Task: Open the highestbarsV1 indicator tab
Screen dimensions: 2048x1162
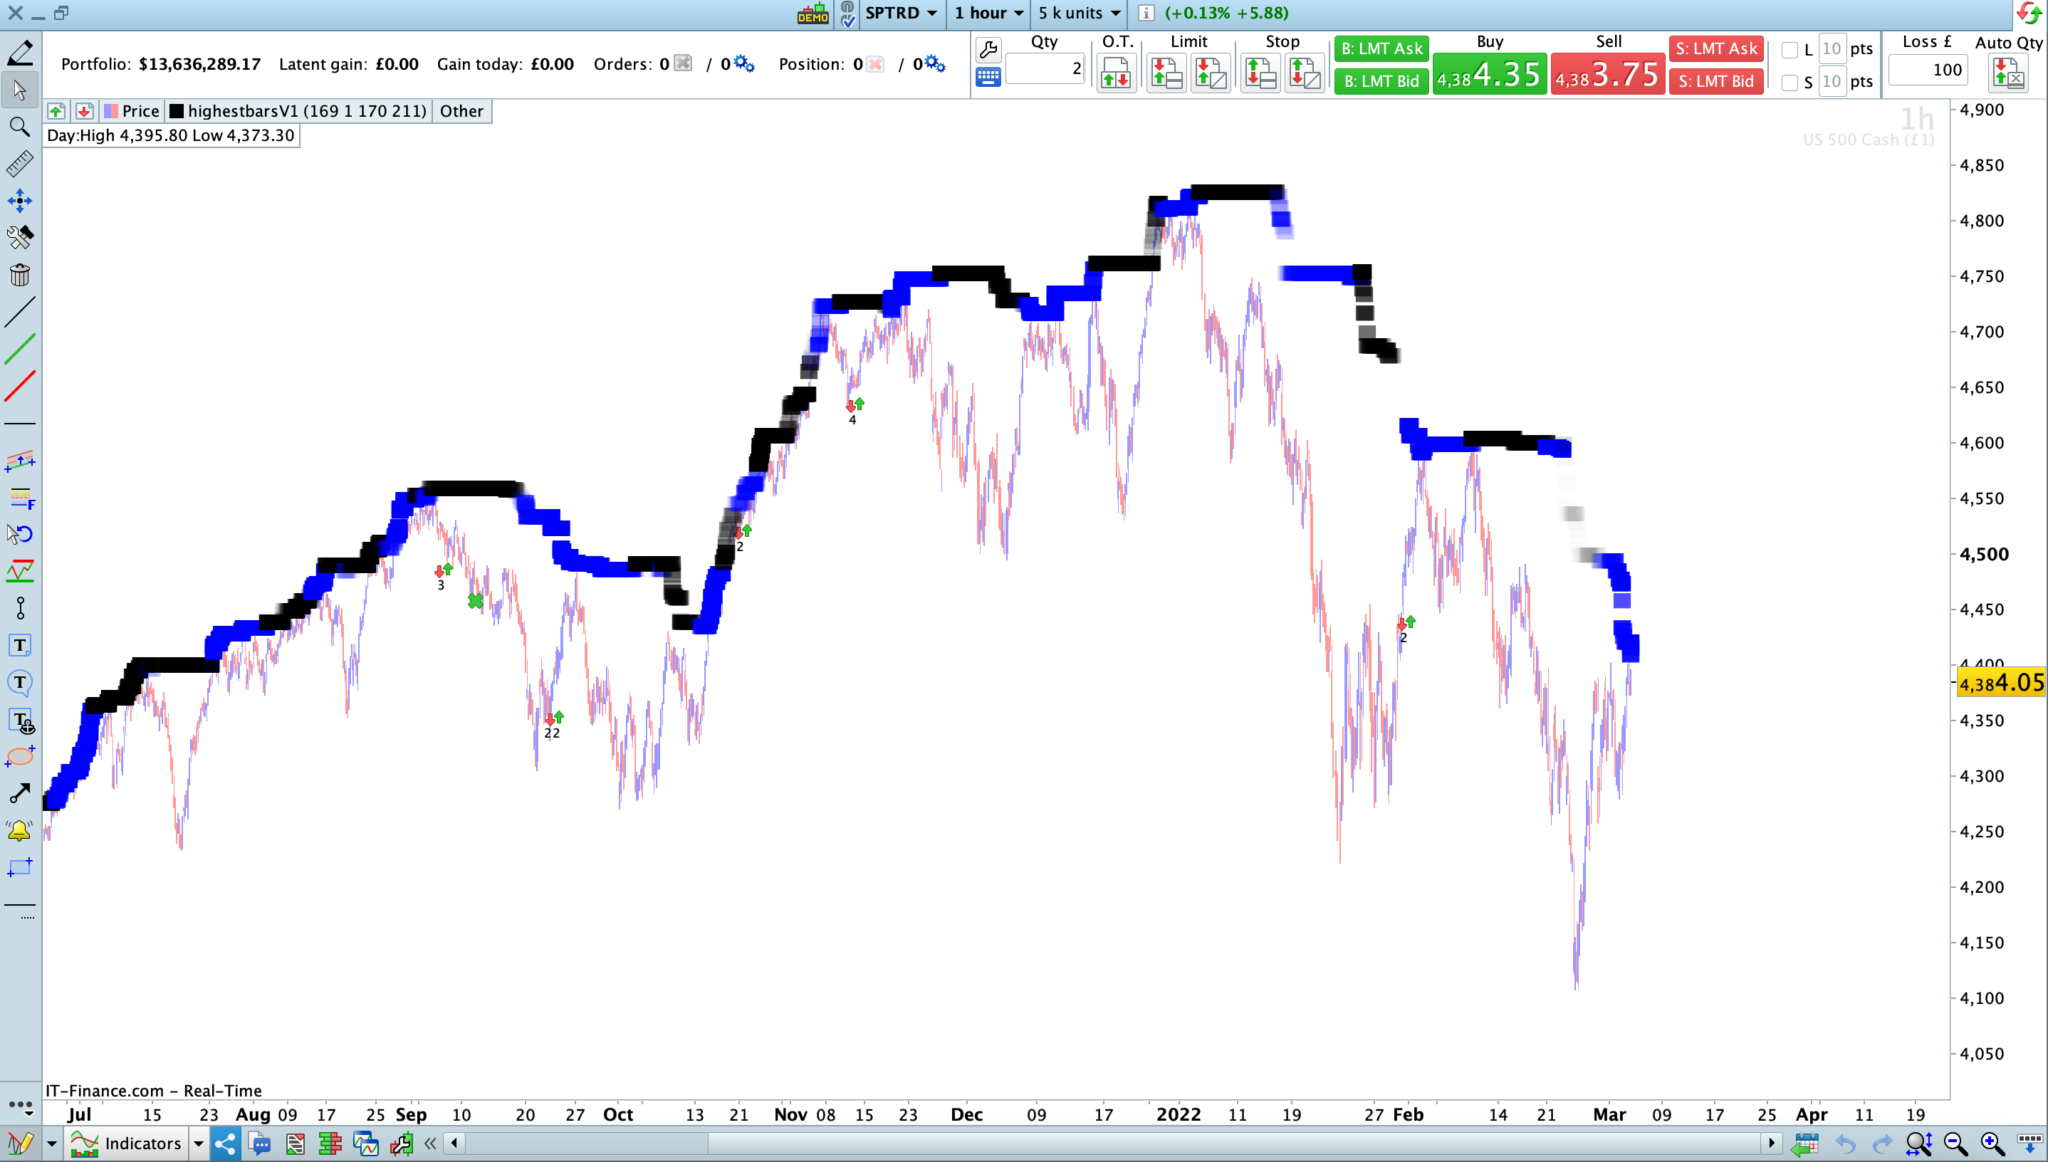Action: point(298,111)
